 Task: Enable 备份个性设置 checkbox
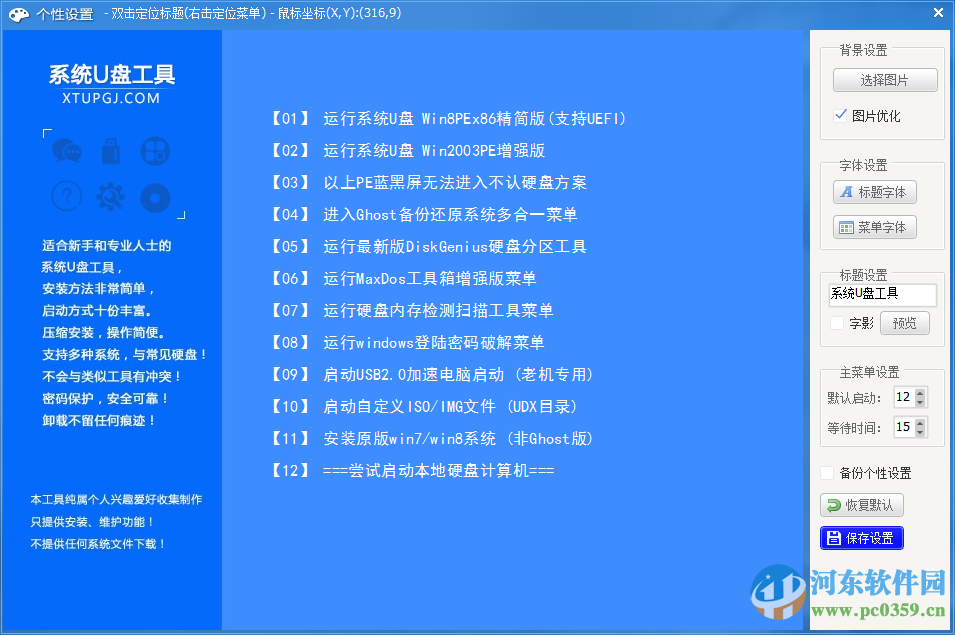tap(827, 472)
